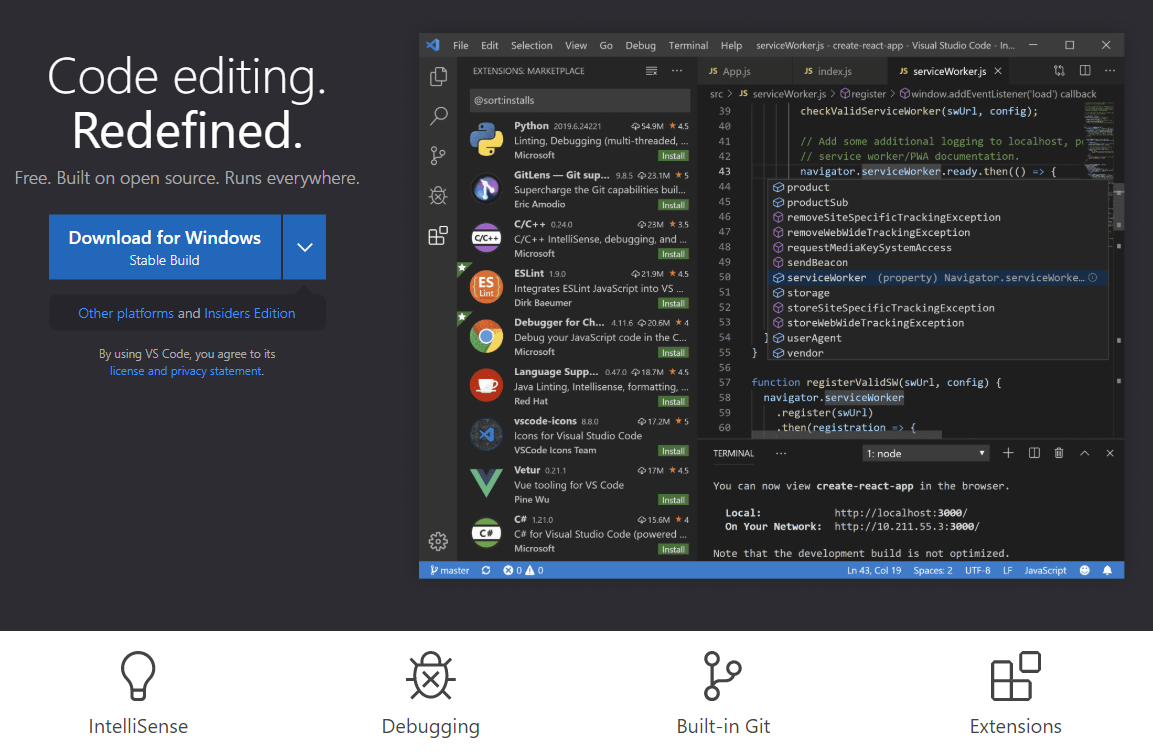Click Download for Windows button
The width and height of the screenshot is (1153, 755).
(165, 247)
